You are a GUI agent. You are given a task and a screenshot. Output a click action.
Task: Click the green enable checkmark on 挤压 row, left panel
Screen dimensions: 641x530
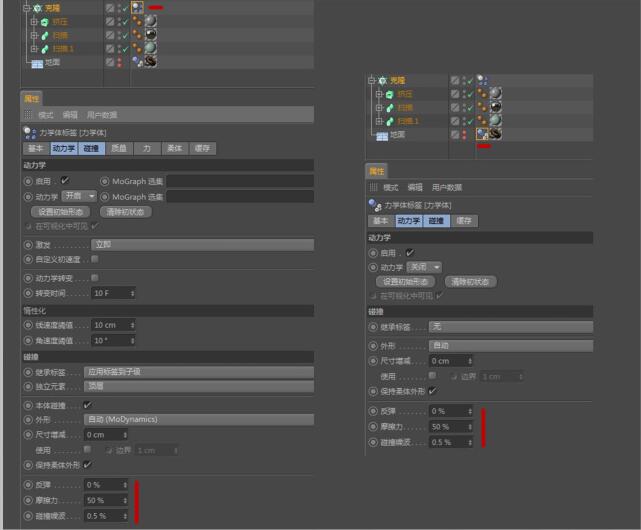point(125,22)
